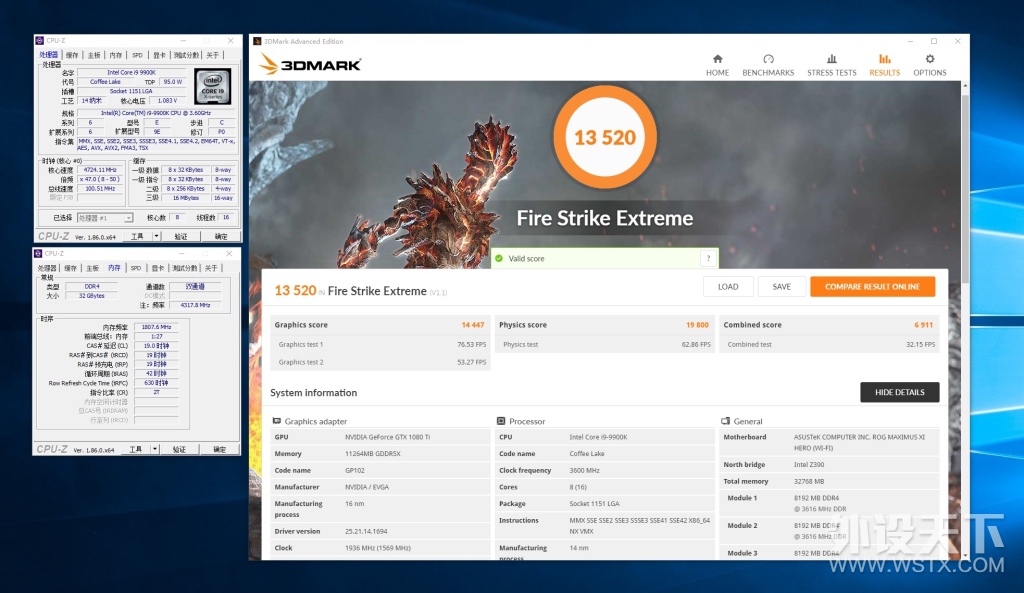Click the Intel Core i9 badge image

[213, 86]
